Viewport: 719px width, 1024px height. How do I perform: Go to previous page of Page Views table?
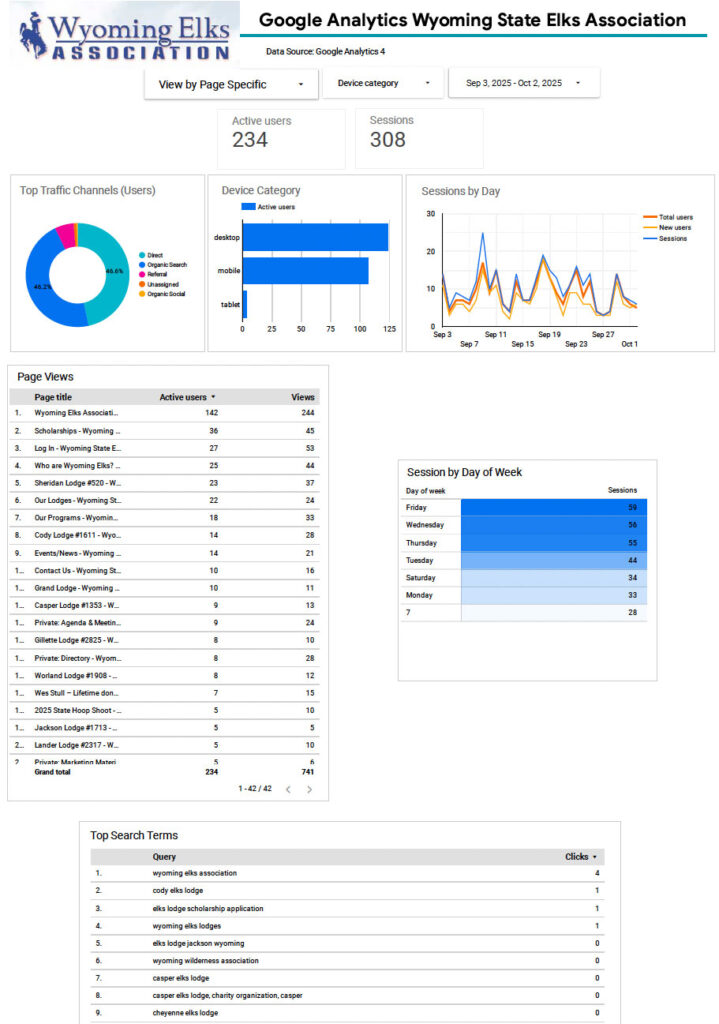pyautogui.click(x=288, y=789)
